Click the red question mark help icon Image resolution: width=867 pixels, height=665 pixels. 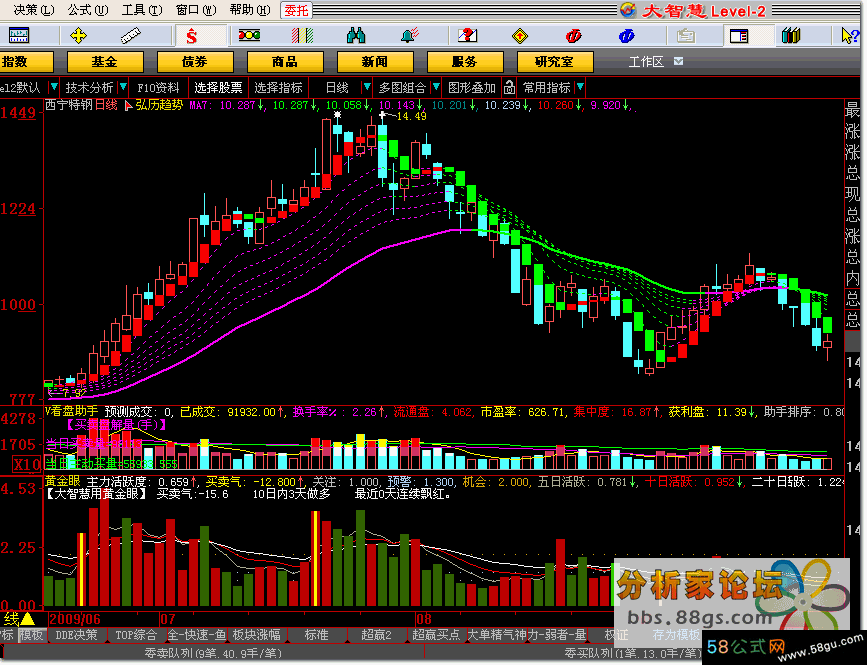[x=467, y=36]
